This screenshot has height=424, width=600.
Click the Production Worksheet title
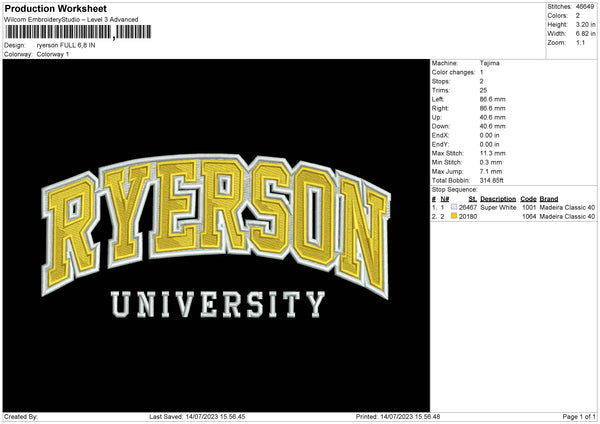55,8
